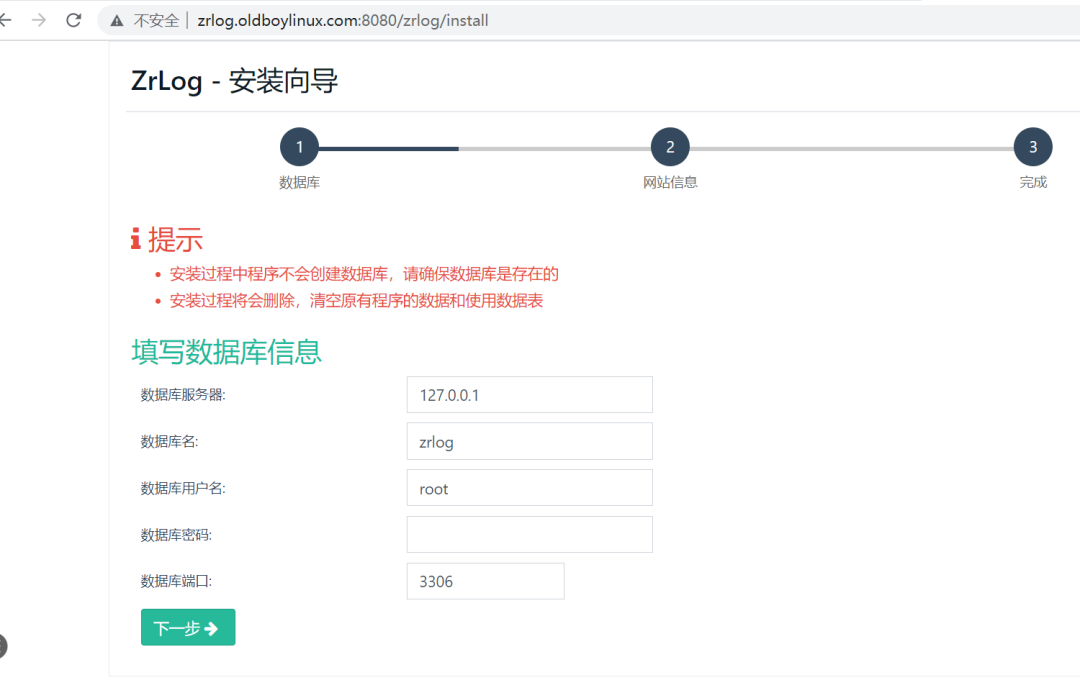Image resolution: width=1080 pixels, height=693 pixels.
Task: Select step 3 circle 完成
Action: (x=1033, y=147)
